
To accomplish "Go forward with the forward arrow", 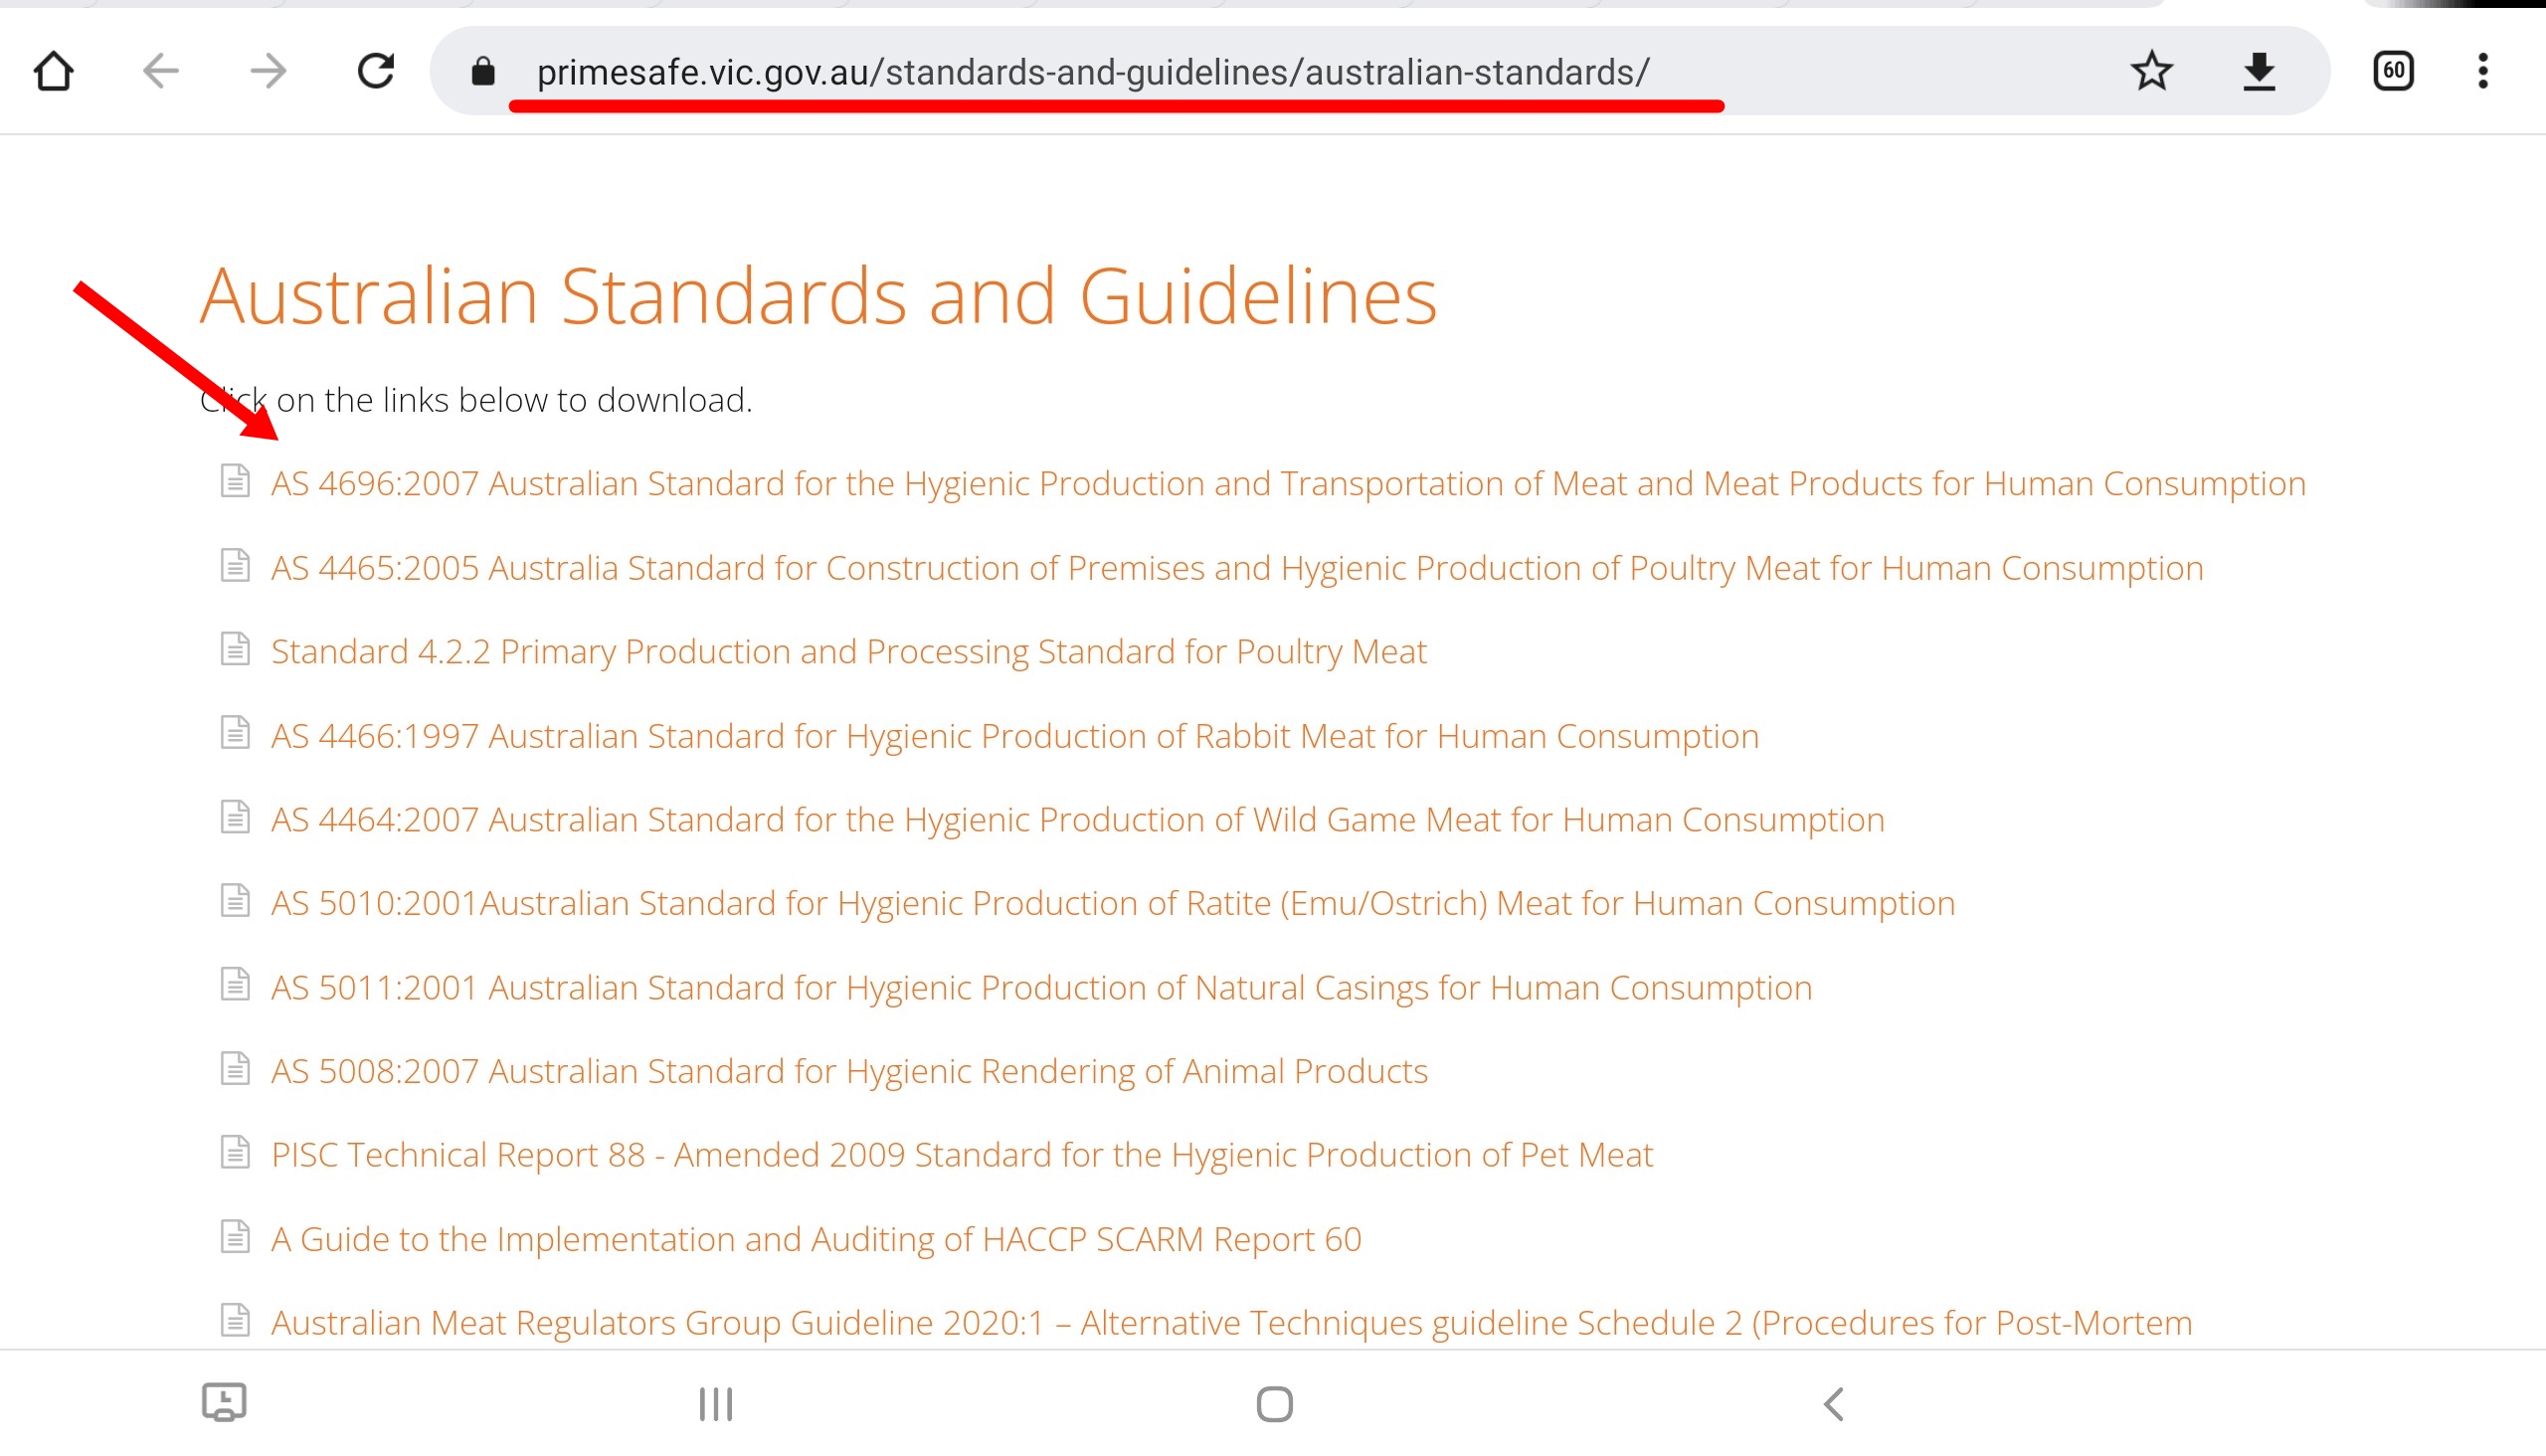I will coord(268,72).
